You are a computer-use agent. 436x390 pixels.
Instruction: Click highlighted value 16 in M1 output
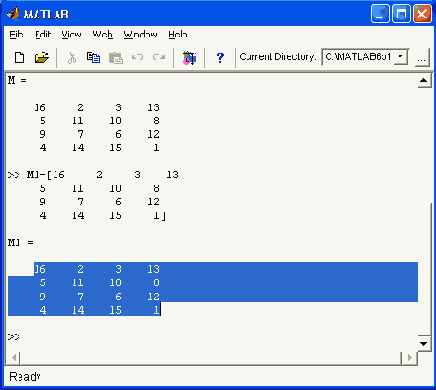[x=40, y=269]
